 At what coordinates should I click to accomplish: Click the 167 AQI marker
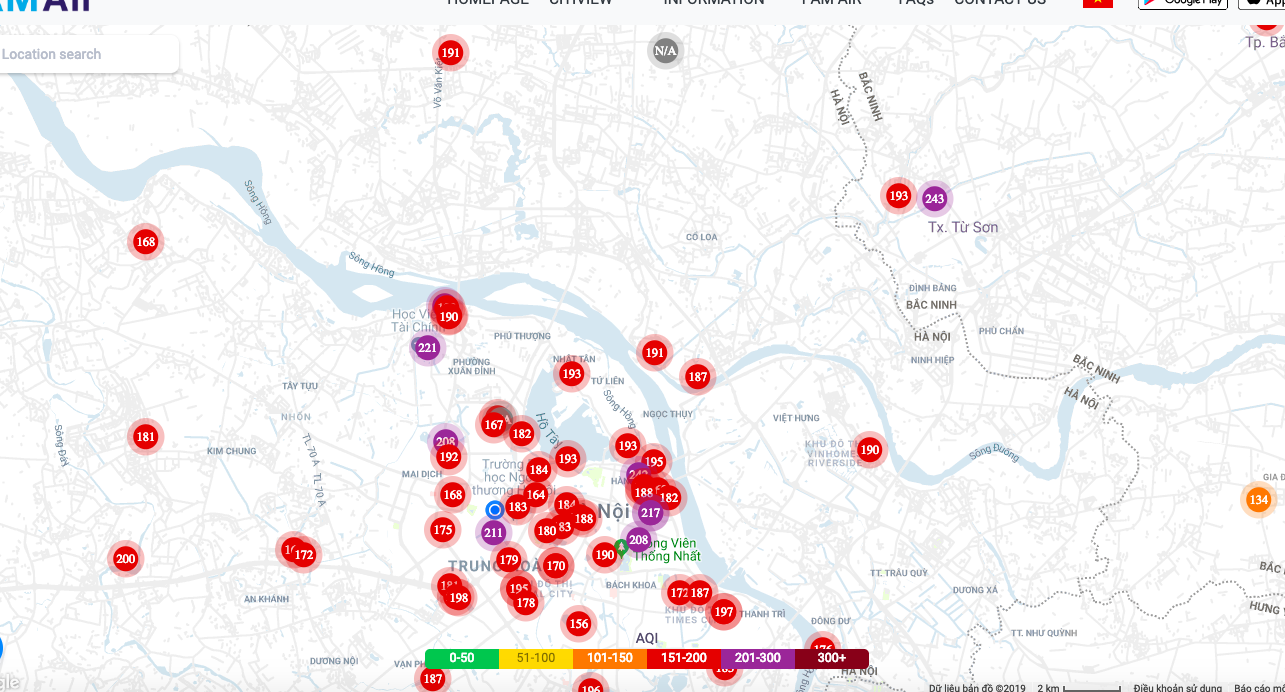(x=494, y=425)
